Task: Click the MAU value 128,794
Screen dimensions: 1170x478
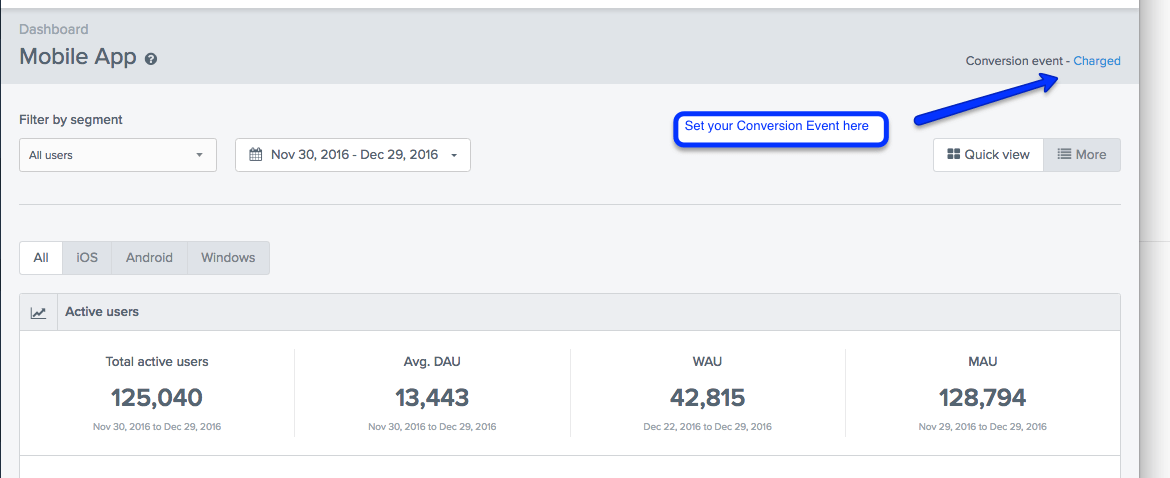Action: [982, 398]
